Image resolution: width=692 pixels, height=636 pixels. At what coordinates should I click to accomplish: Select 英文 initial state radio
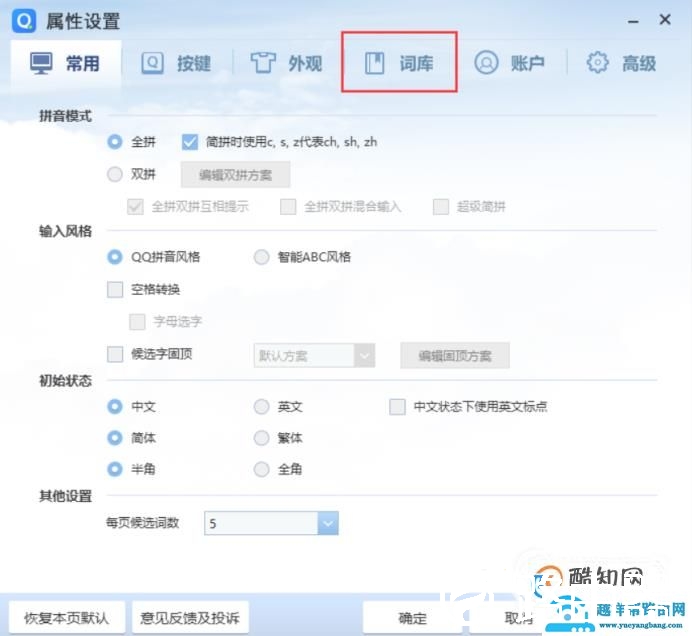tap(261, 406)
